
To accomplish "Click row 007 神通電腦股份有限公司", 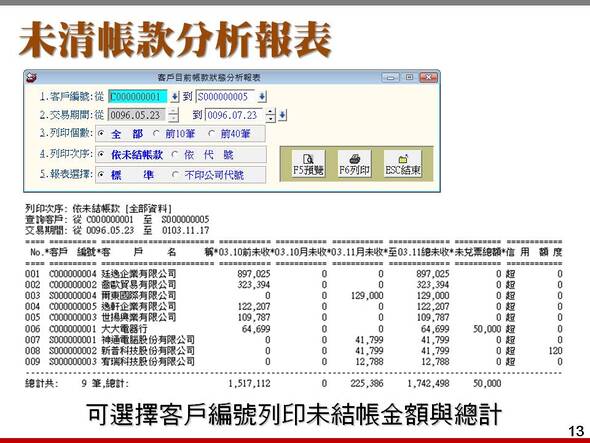I will (x=293, y=340).
